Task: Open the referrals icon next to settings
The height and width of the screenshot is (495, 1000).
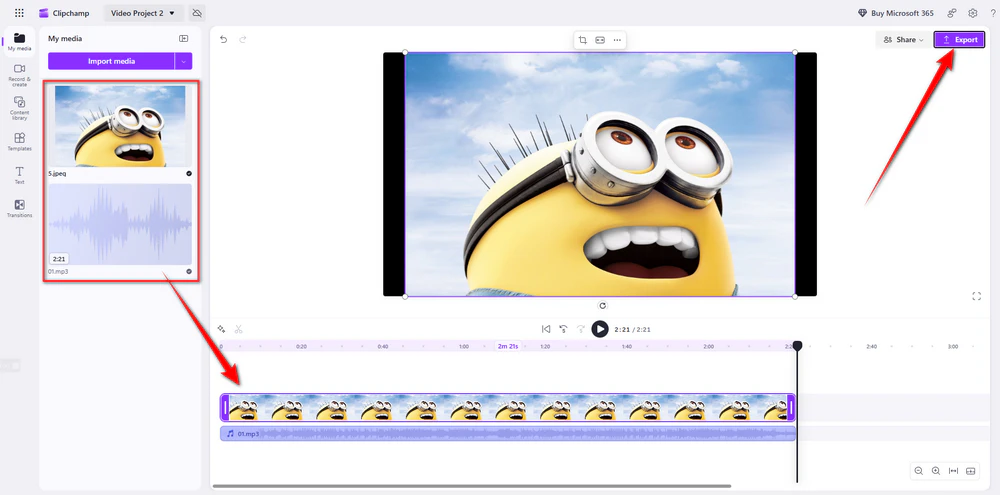Action: [952, 13]
